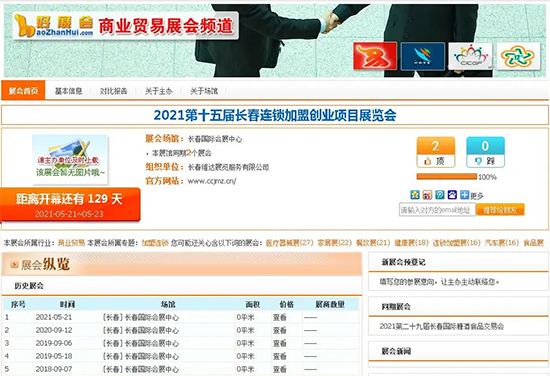Click the 新展会预登记 panel heading

pyautogui.click(x=403, y=262)
